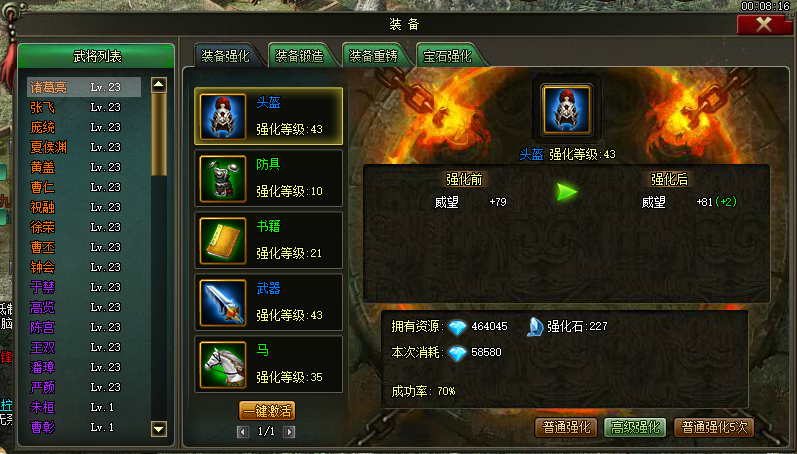Select the weapon (武器) sword icon
Image resolution: width=797 pixels, height=454 pixels.
pos(223,302)
